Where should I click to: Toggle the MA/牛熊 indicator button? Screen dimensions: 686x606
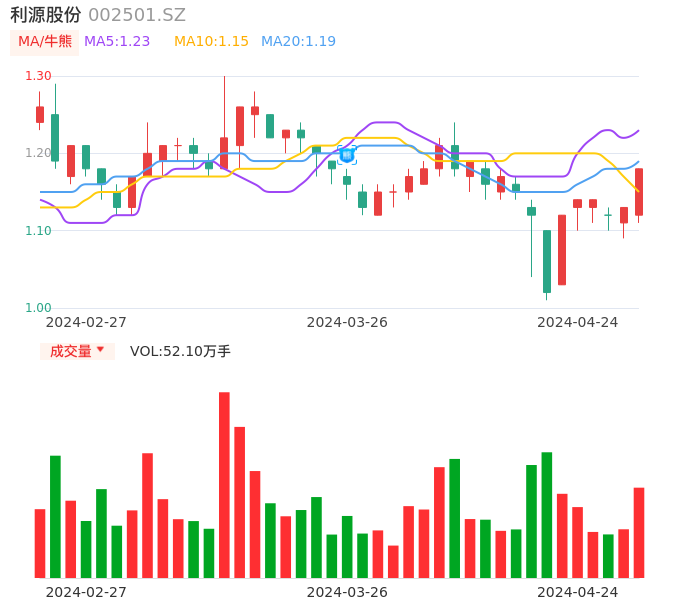pyautogui.click(x=44, y=42)
